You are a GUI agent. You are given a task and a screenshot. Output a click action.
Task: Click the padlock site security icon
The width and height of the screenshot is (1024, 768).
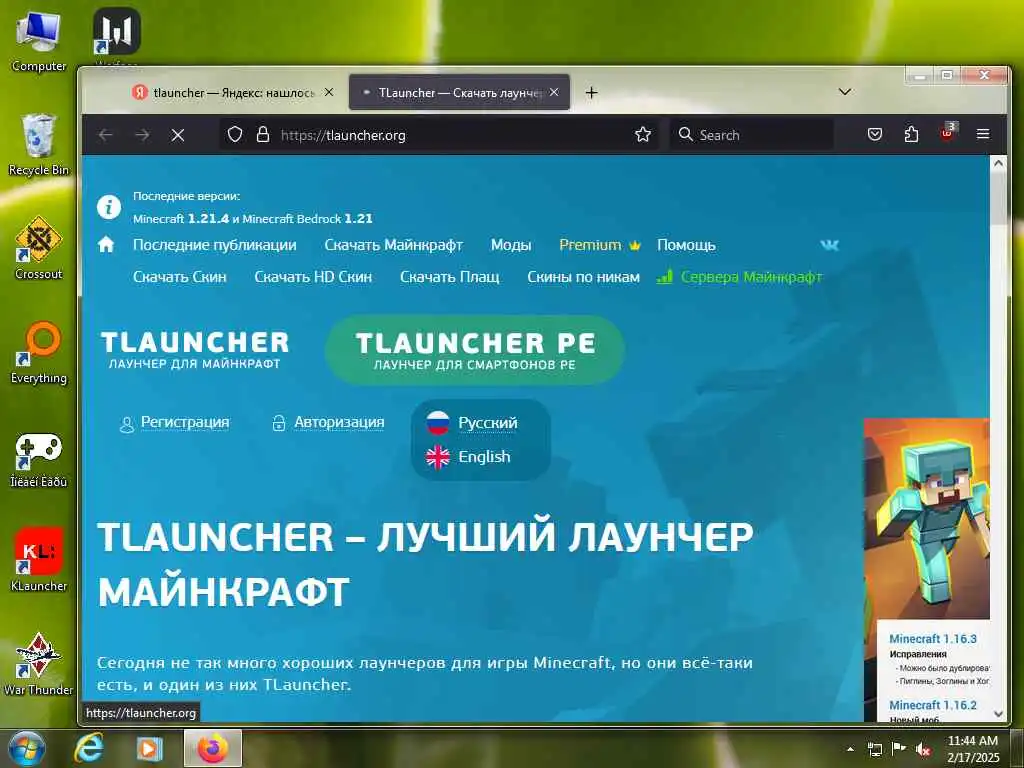263,135
